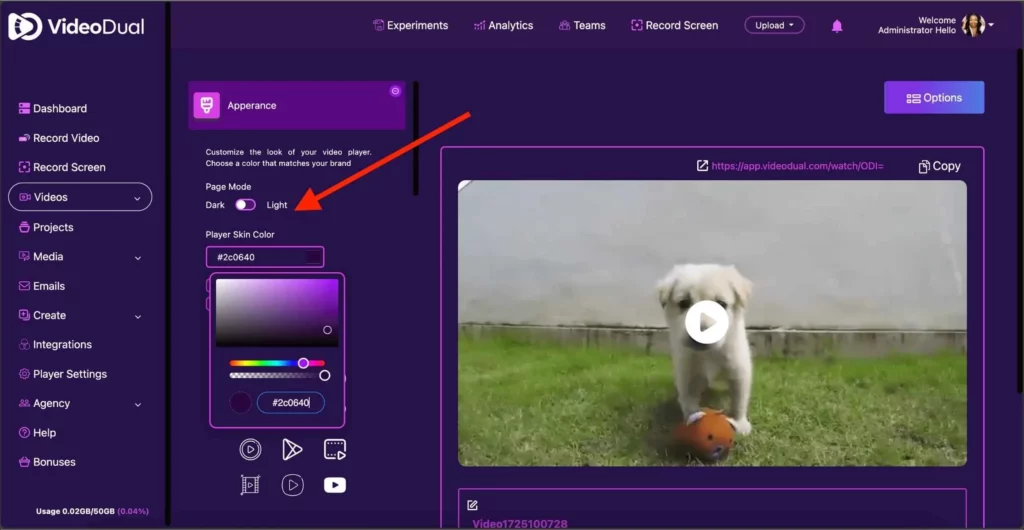Collapse the Appearance panel with its minus icon
The width and height of the screenshot is (1024, 530).
click(x=395, y=91)
